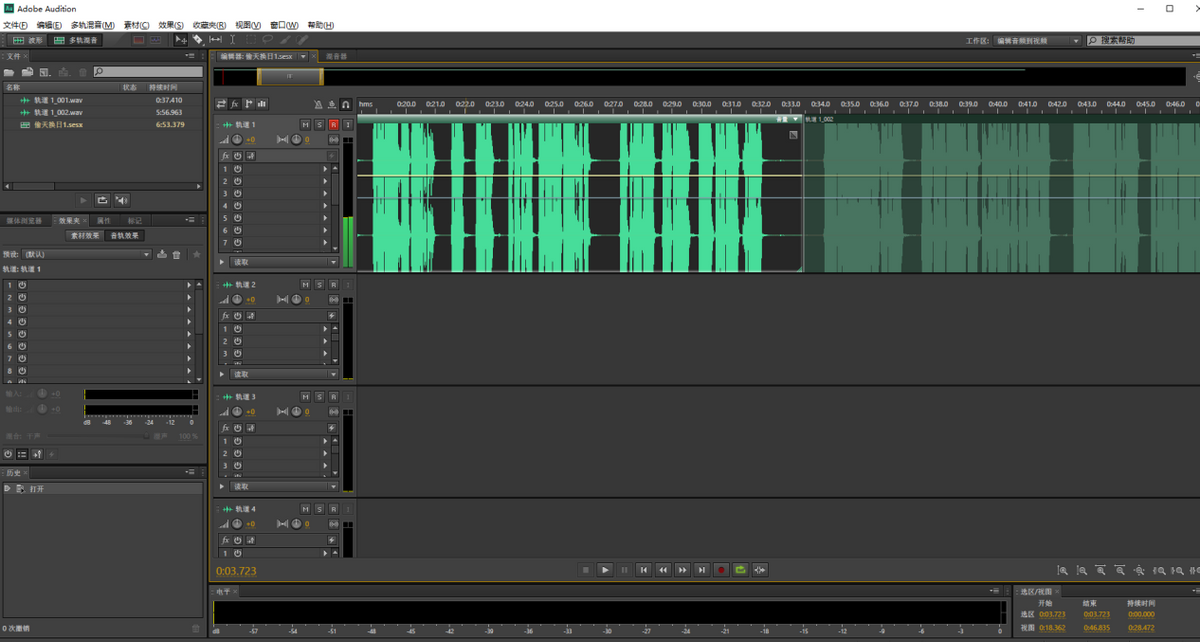The image size is (1200, 642).
Task: Click Loop Playback button in Files panel
Action: coord(102,200)
